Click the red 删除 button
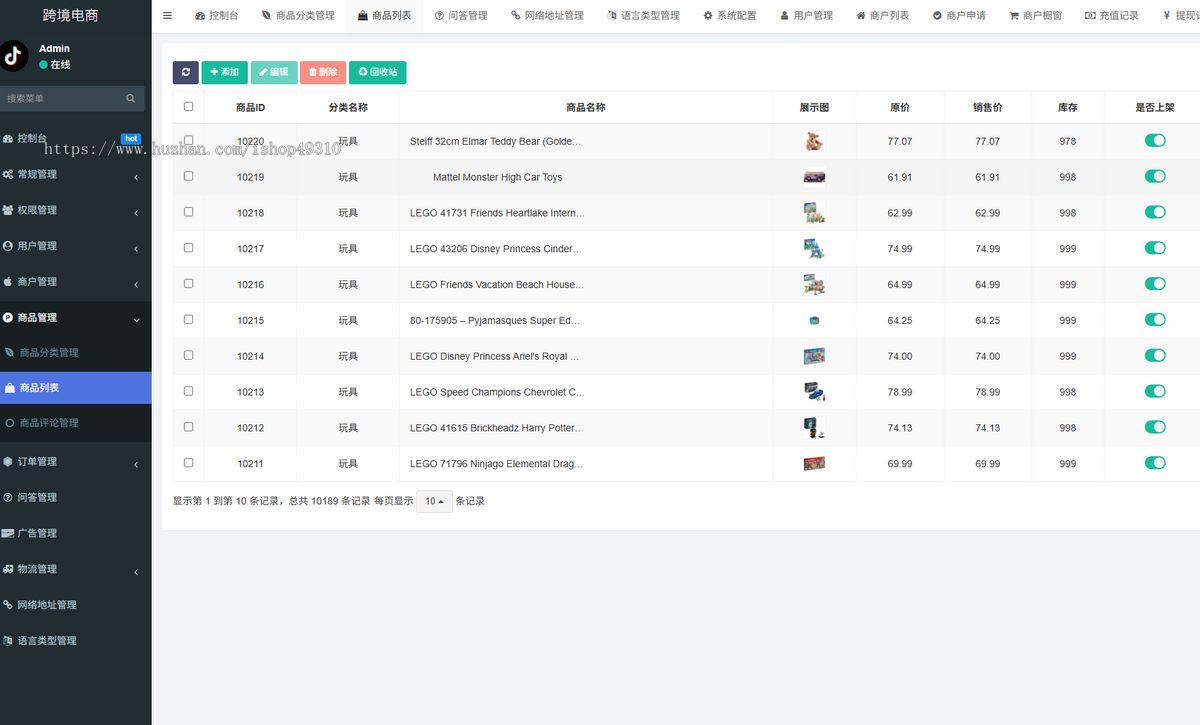The image size is (1200, 725). pos(323,72)
